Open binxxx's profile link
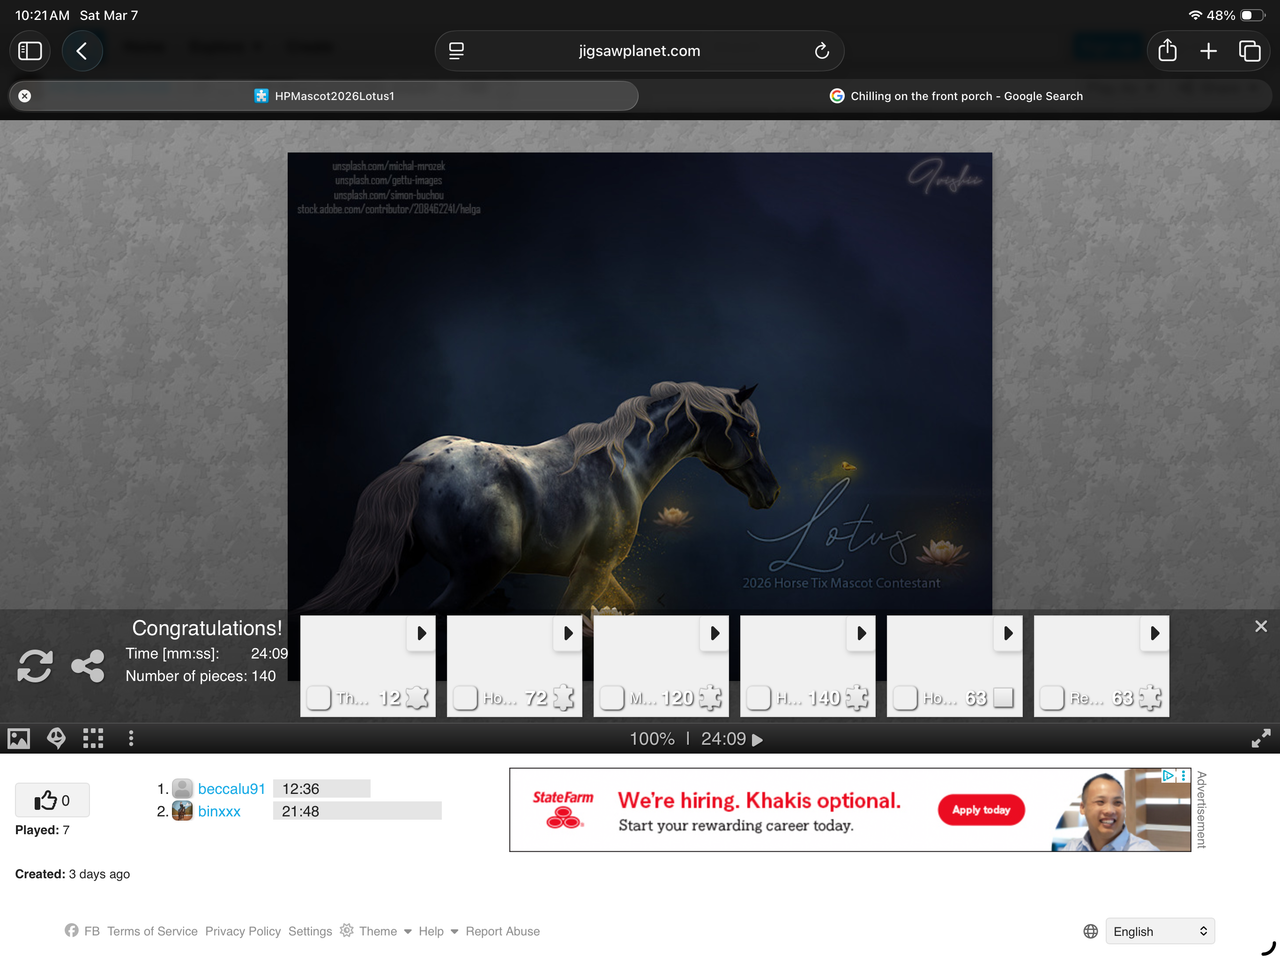Viewport: 1280px width, 960px height. click(x=219, y=811)
